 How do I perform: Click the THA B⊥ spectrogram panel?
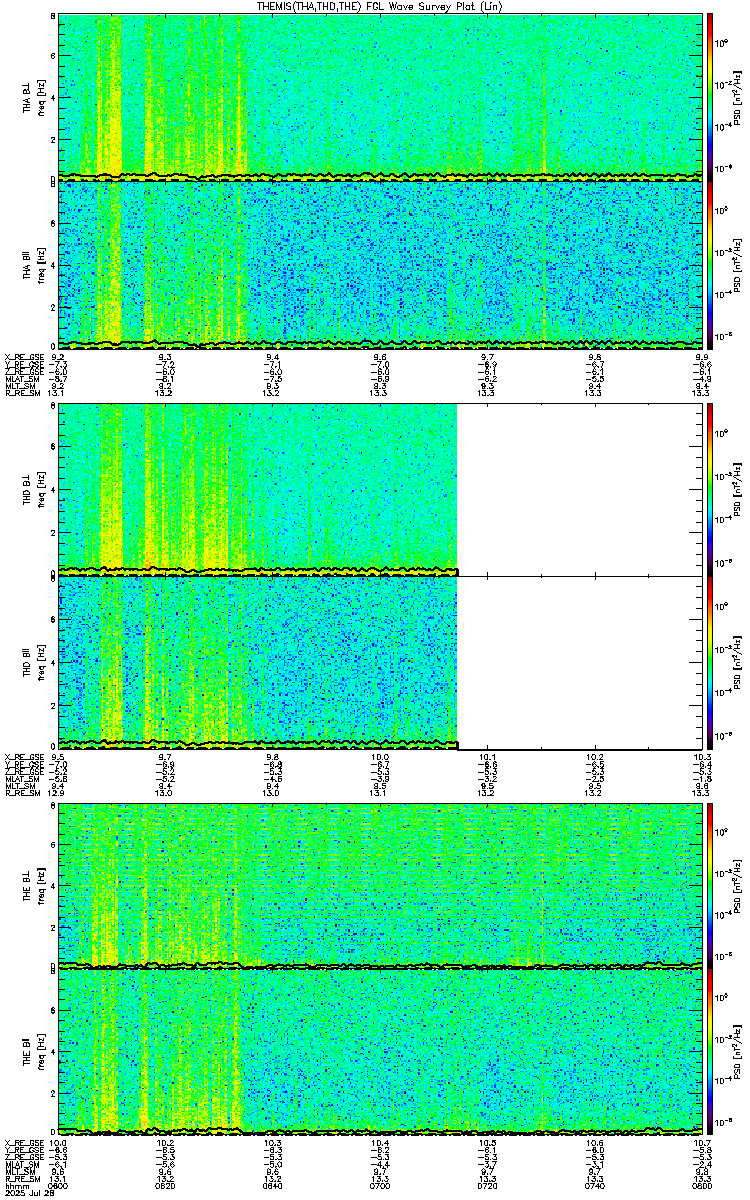click(381, 97)
